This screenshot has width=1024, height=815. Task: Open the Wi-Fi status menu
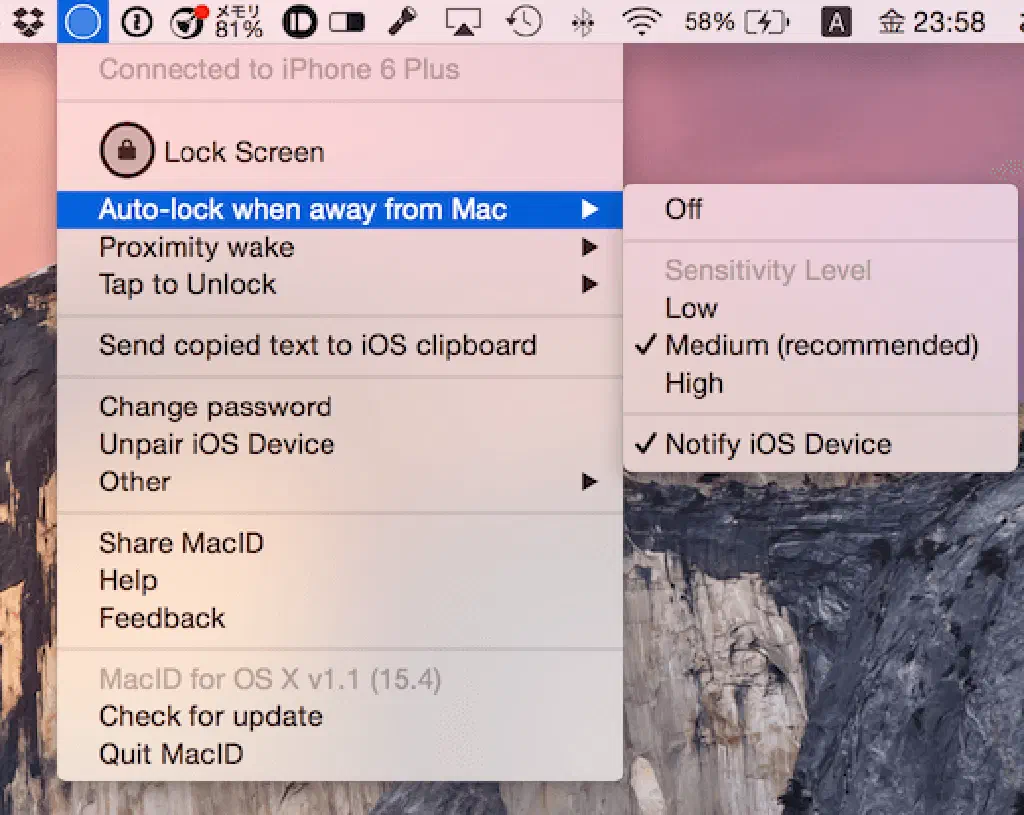643,21
